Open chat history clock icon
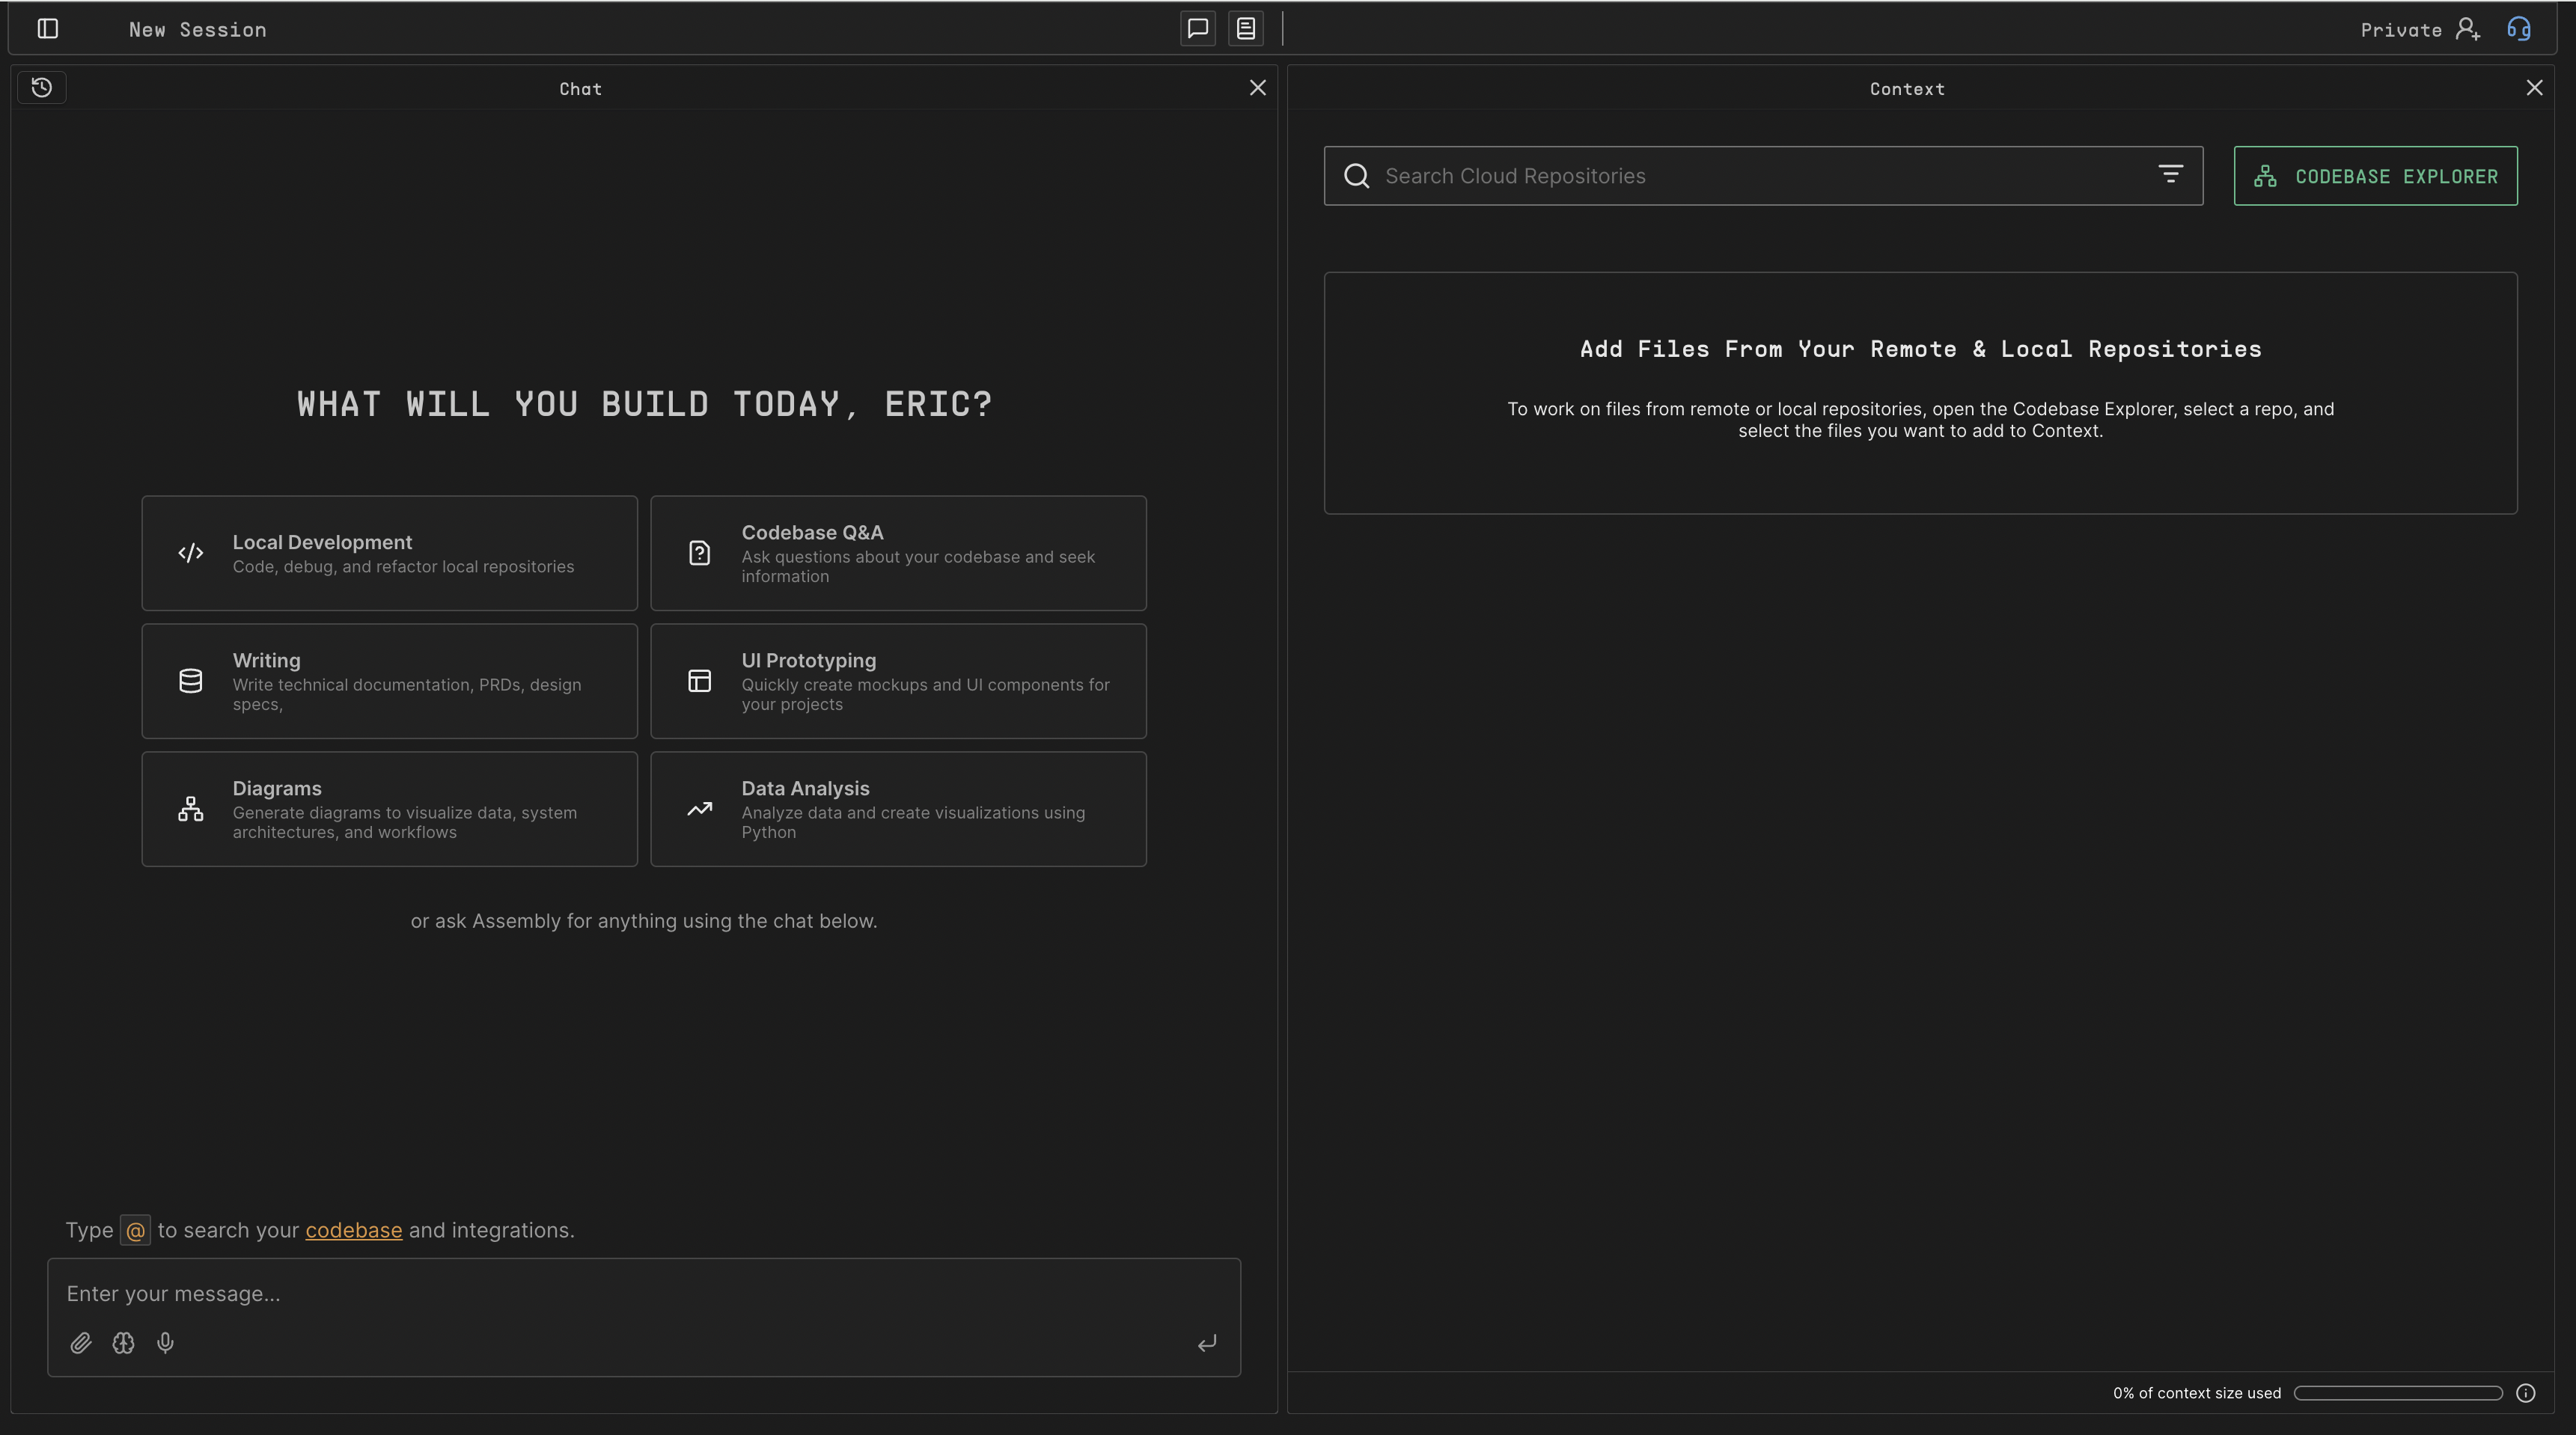This screenshot has width=2576, height=1435. pyautogui.click(x=42, y=88)
